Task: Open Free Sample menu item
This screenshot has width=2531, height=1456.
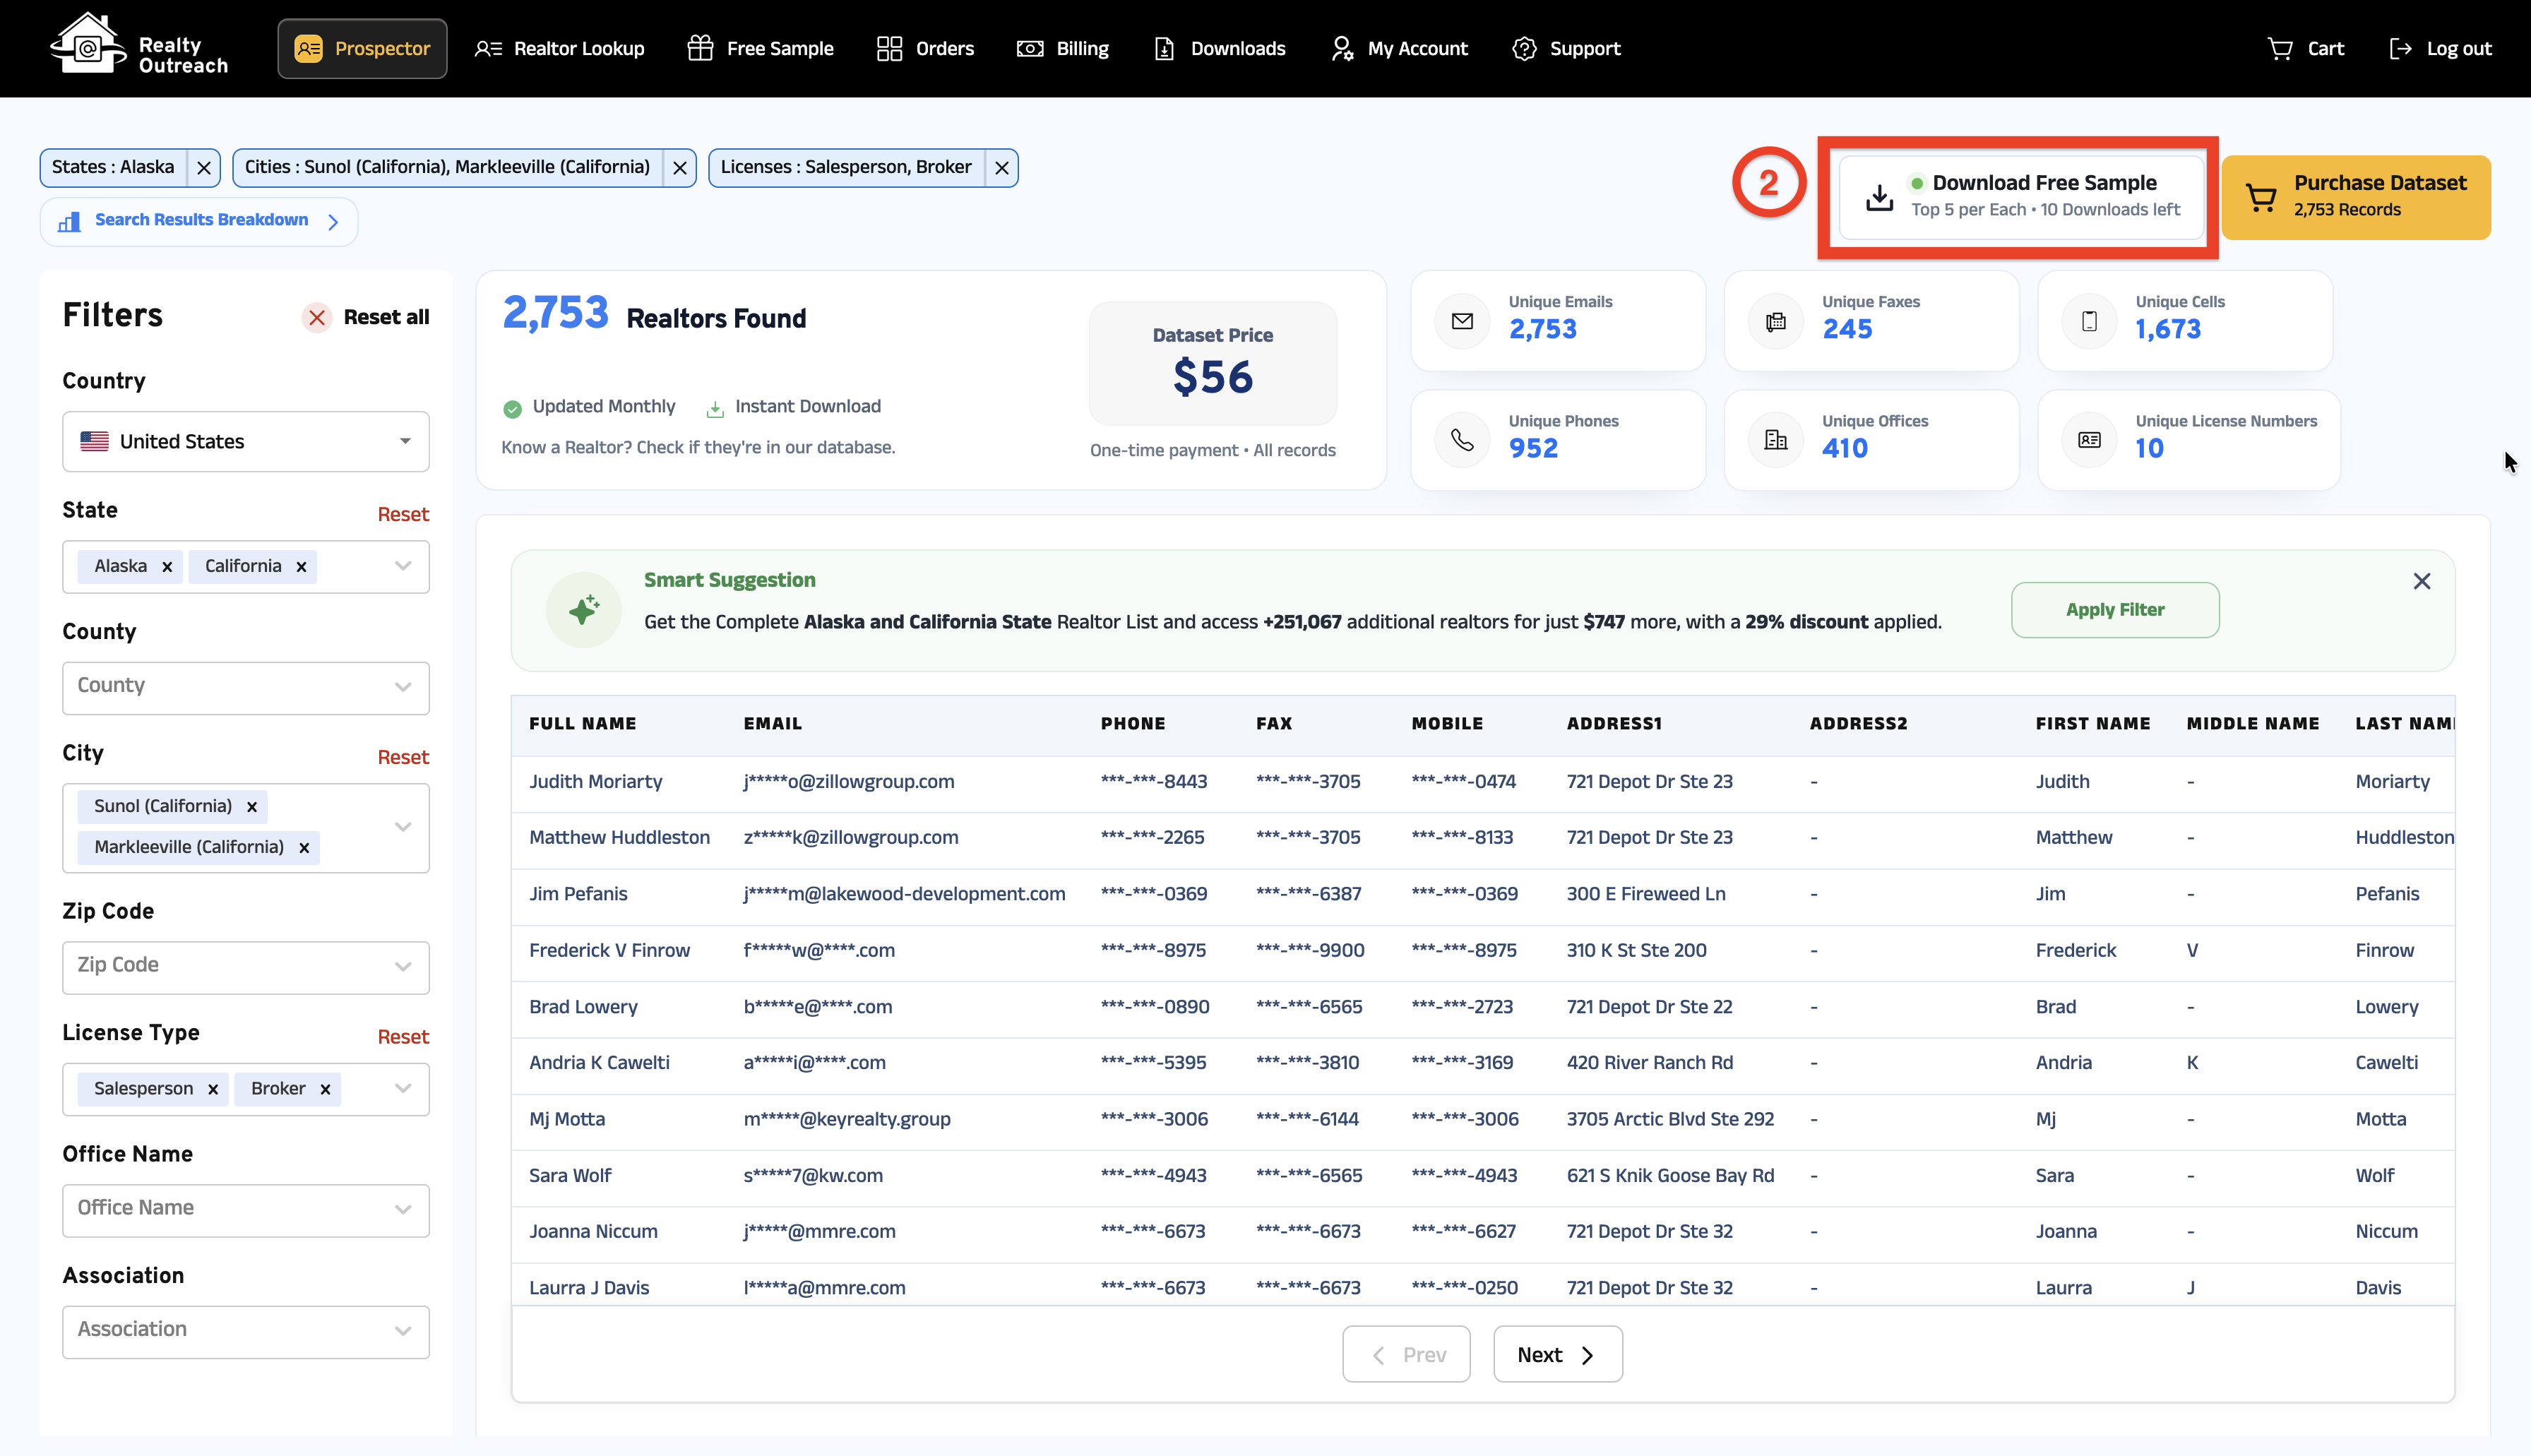Action: tap(760, 48)
